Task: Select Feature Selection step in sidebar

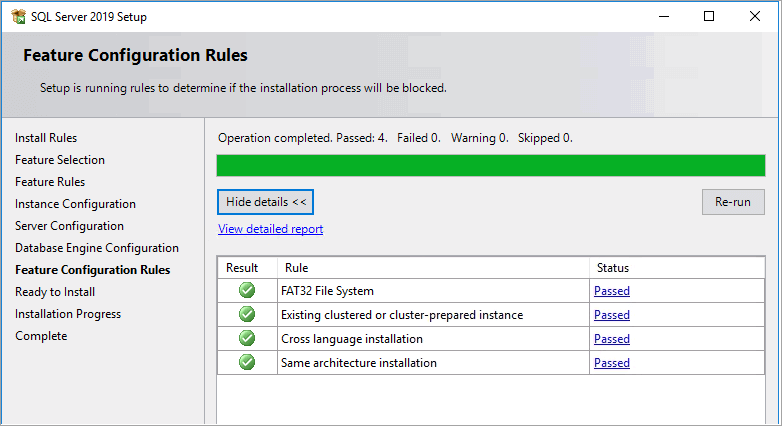Action: coord(60,160)
